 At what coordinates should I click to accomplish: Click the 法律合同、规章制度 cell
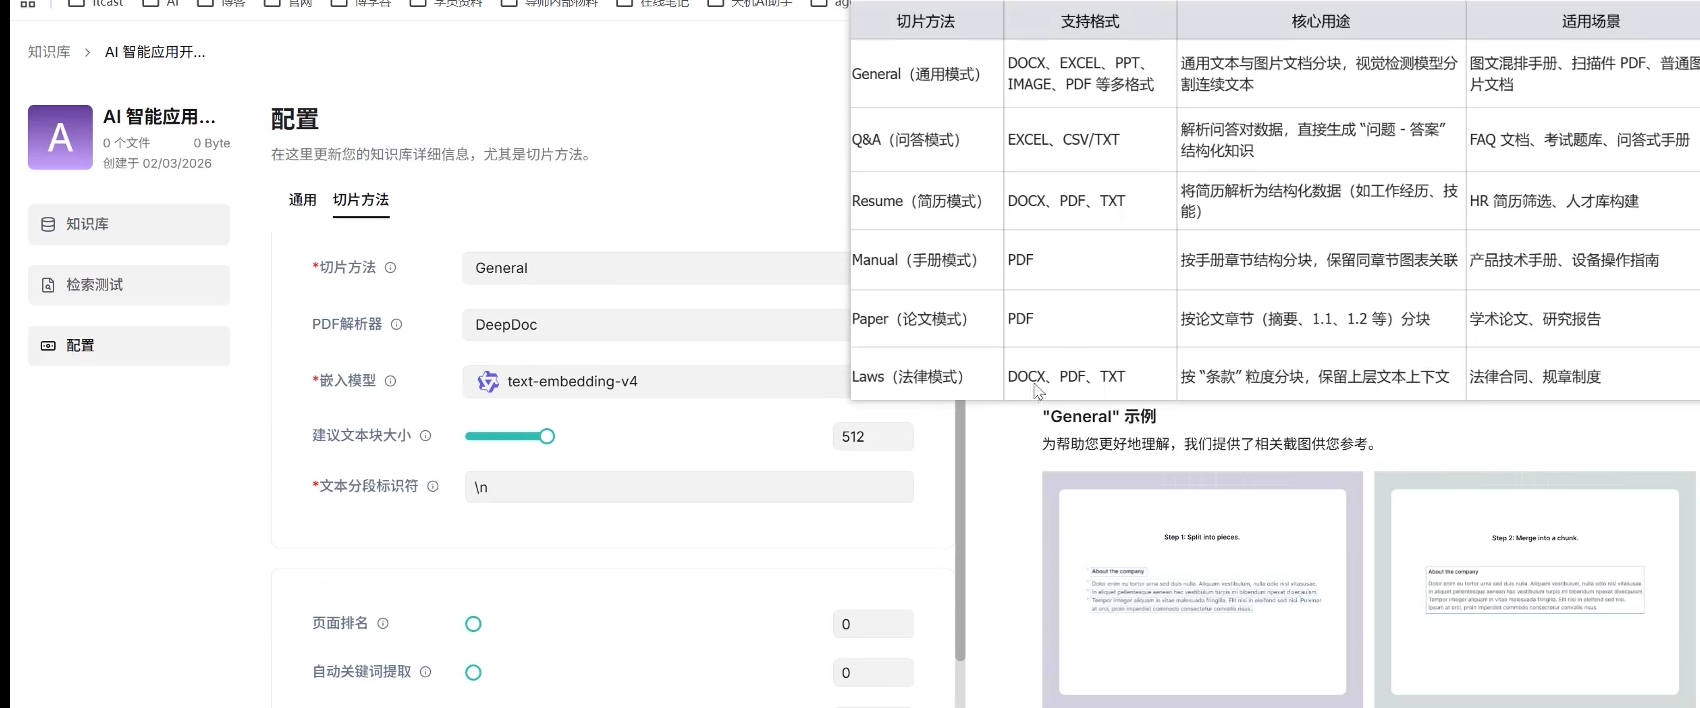[x=1583, y=377]
